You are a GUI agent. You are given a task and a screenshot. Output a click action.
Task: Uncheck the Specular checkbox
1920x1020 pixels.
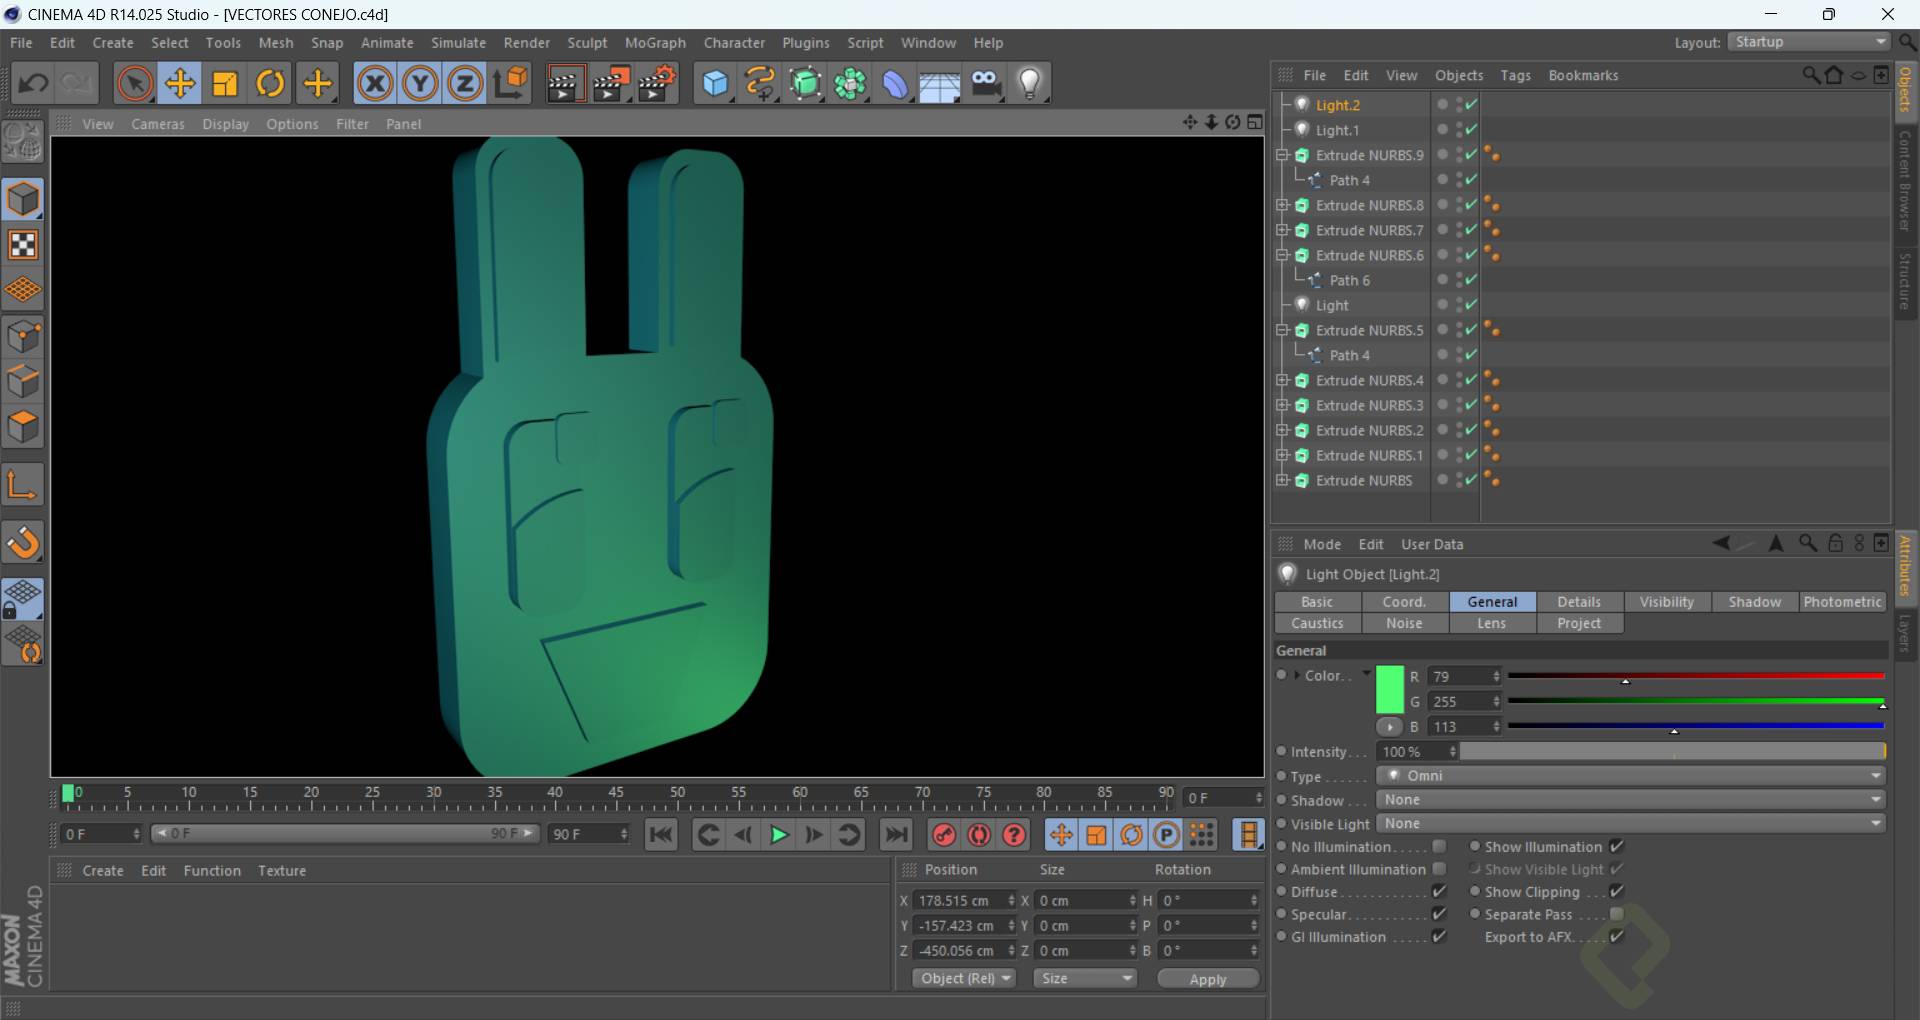[1439, 914]
